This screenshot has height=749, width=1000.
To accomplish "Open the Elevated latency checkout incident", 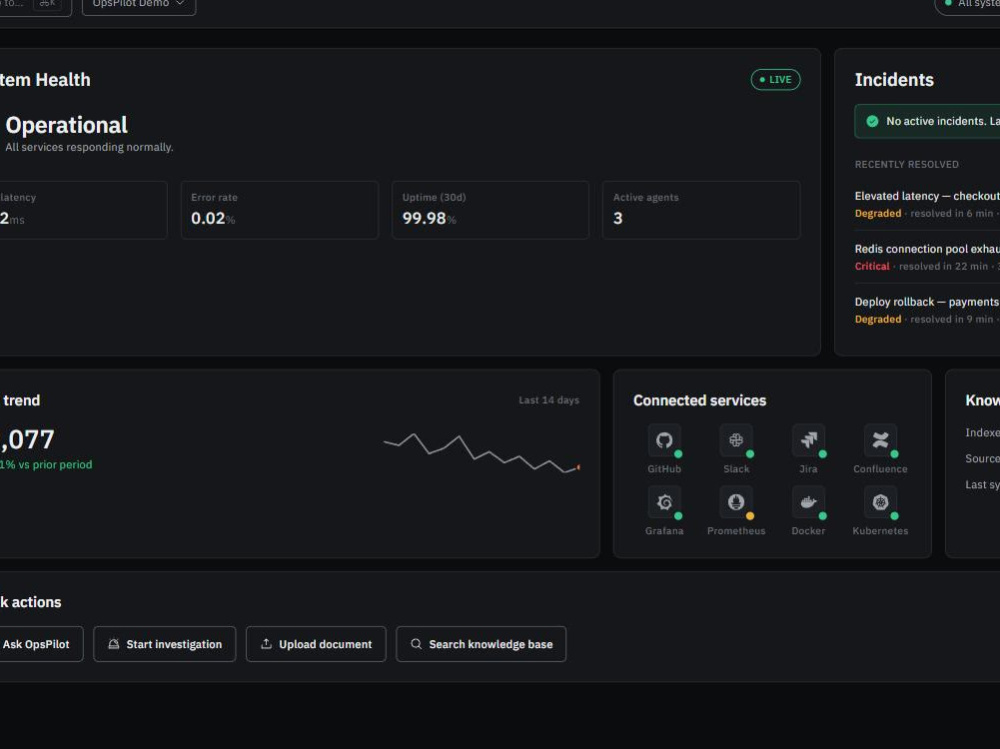I will pos(927,204).
